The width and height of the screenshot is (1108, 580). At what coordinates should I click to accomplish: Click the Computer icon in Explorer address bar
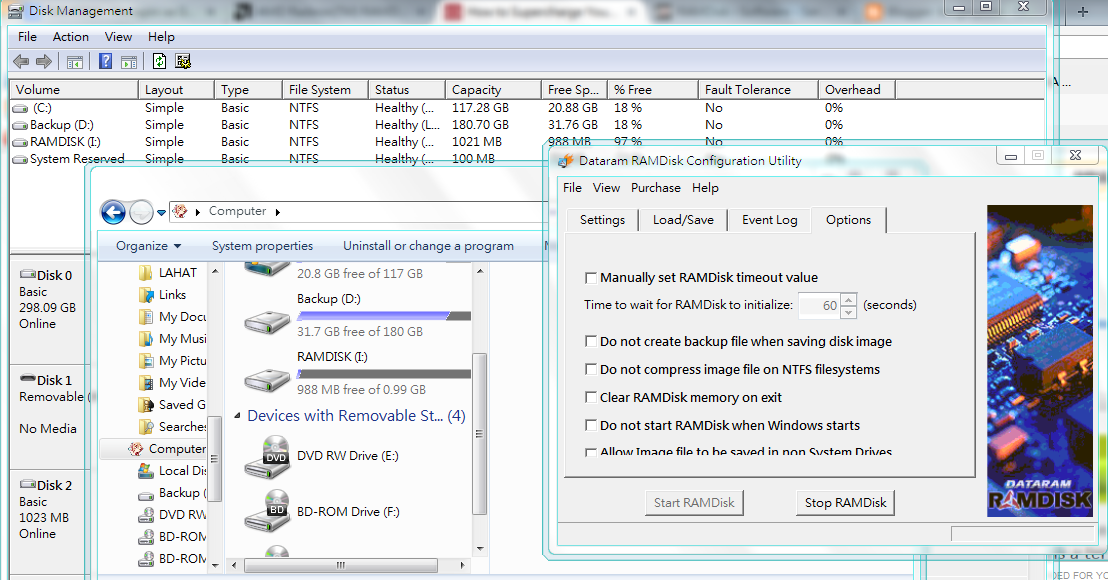tap(180, 211)
